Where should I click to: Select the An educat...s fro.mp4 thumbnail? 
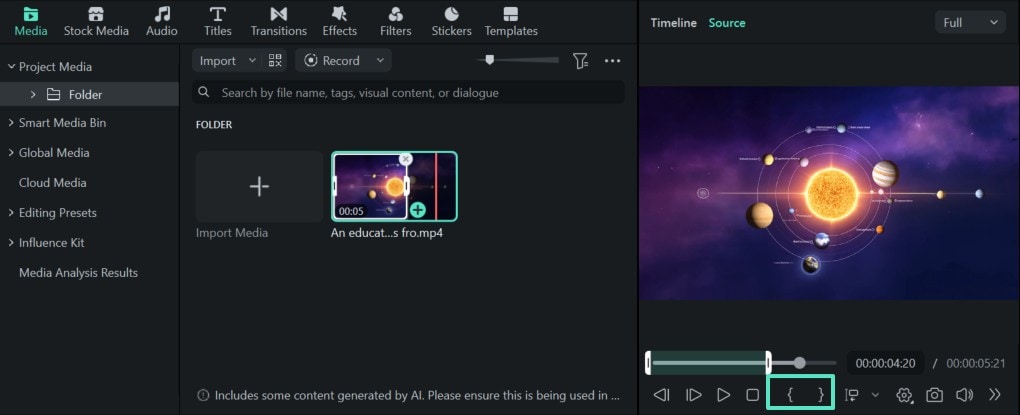[394, 187]
